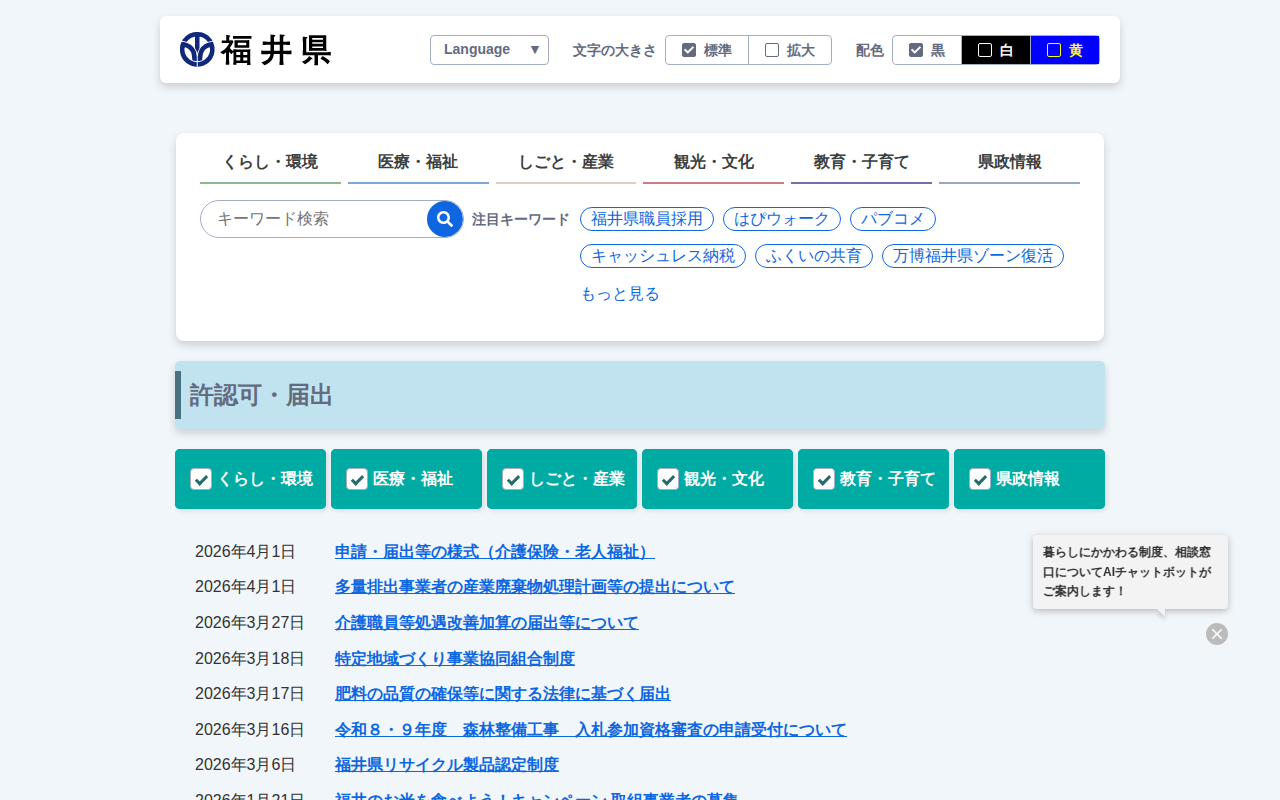Open the くらし・環境 navigation tab
The width and height of the screenshot is (1280, 800).
(x=270, y=162)
